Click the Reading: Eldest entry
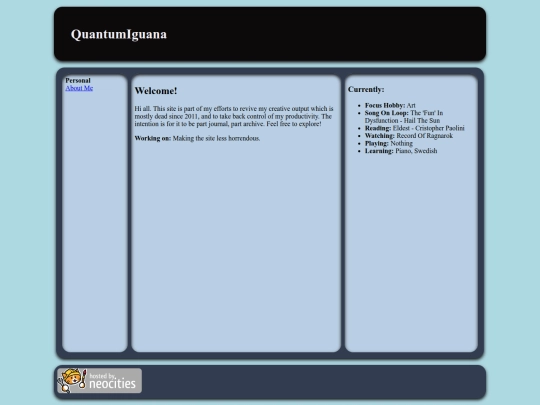 [415, 128]
